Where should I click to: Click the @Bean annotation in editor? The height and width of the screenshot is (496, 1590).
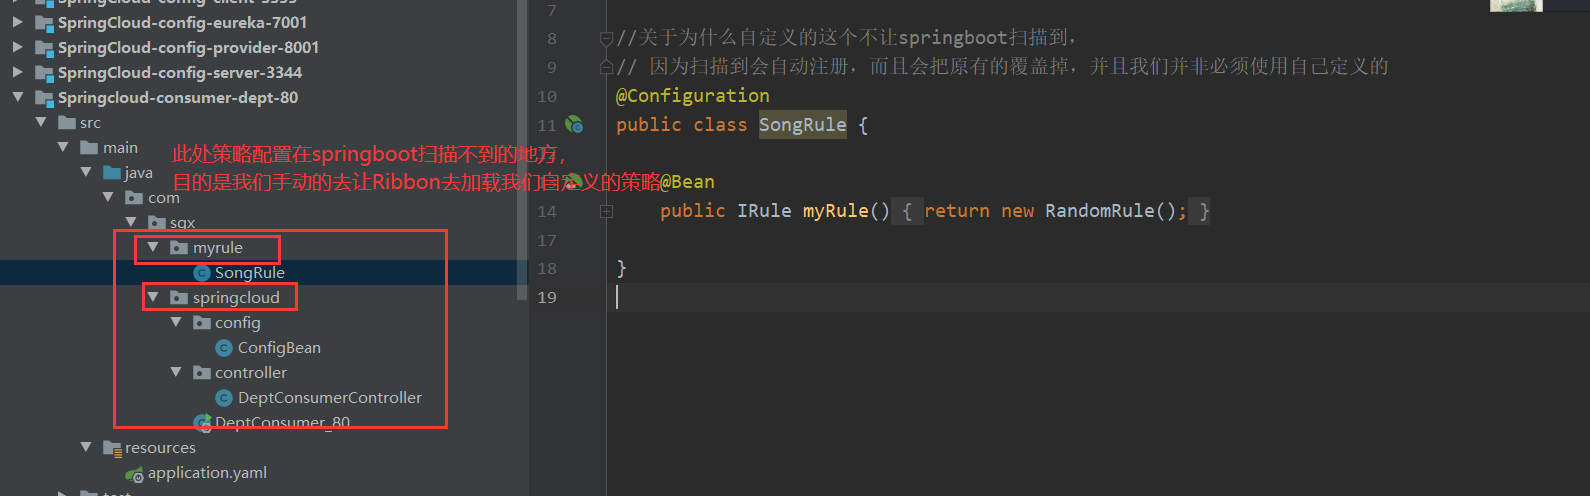pos(687,182)
